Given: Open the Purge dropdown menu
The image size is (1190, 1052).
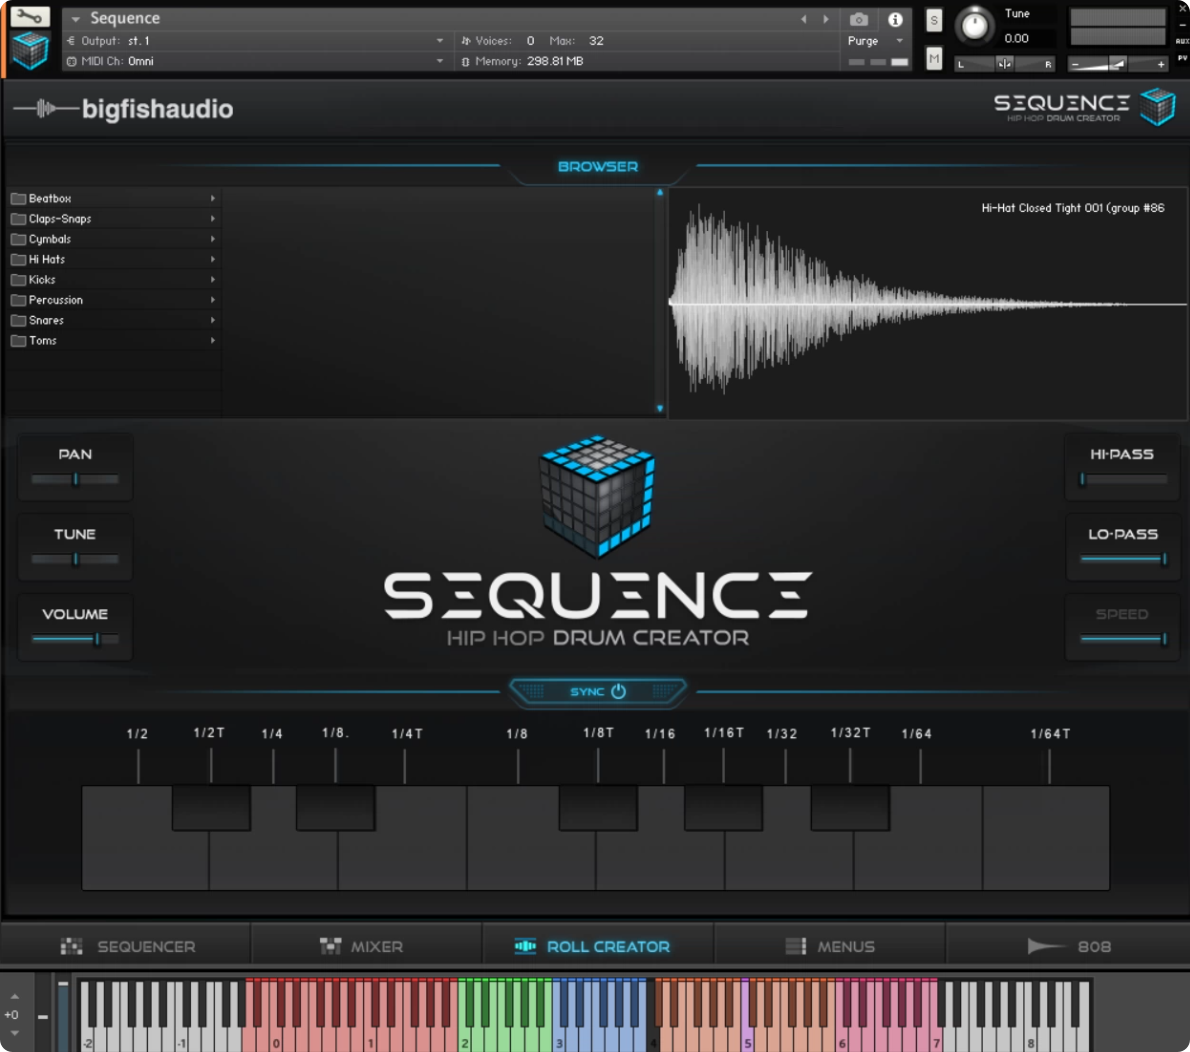Looking at the screenshot, I should (876, 41).
